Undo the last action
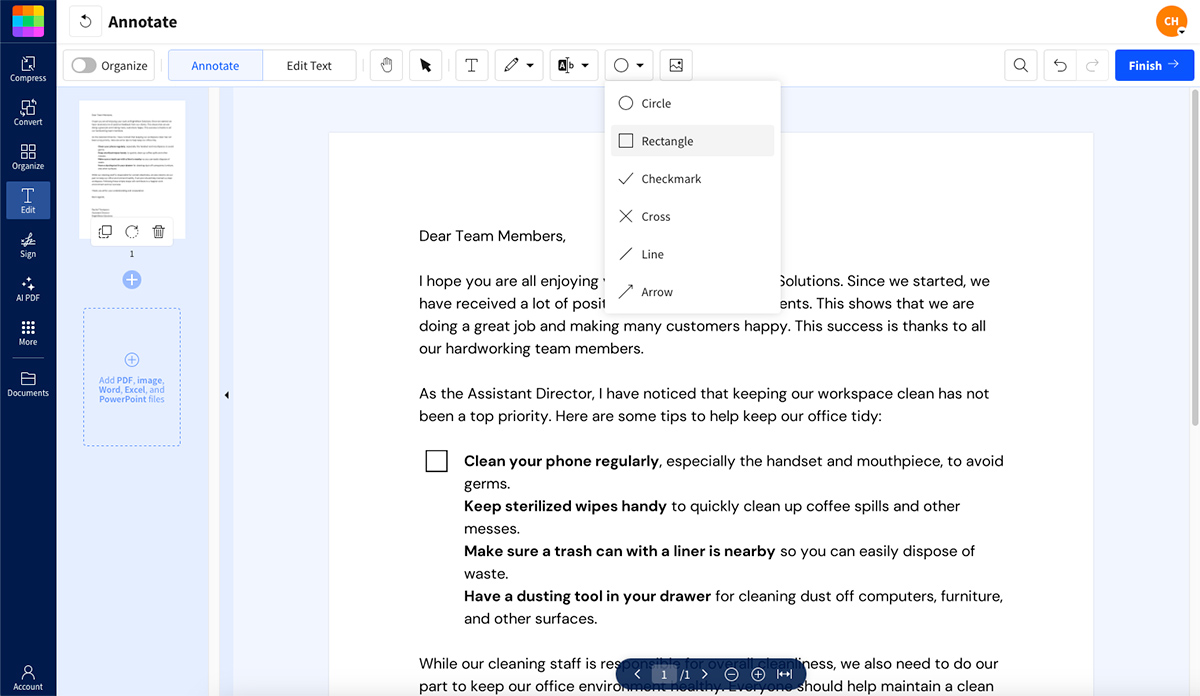The height and width of the screenshot is (696, 1200). [1061, 64]
